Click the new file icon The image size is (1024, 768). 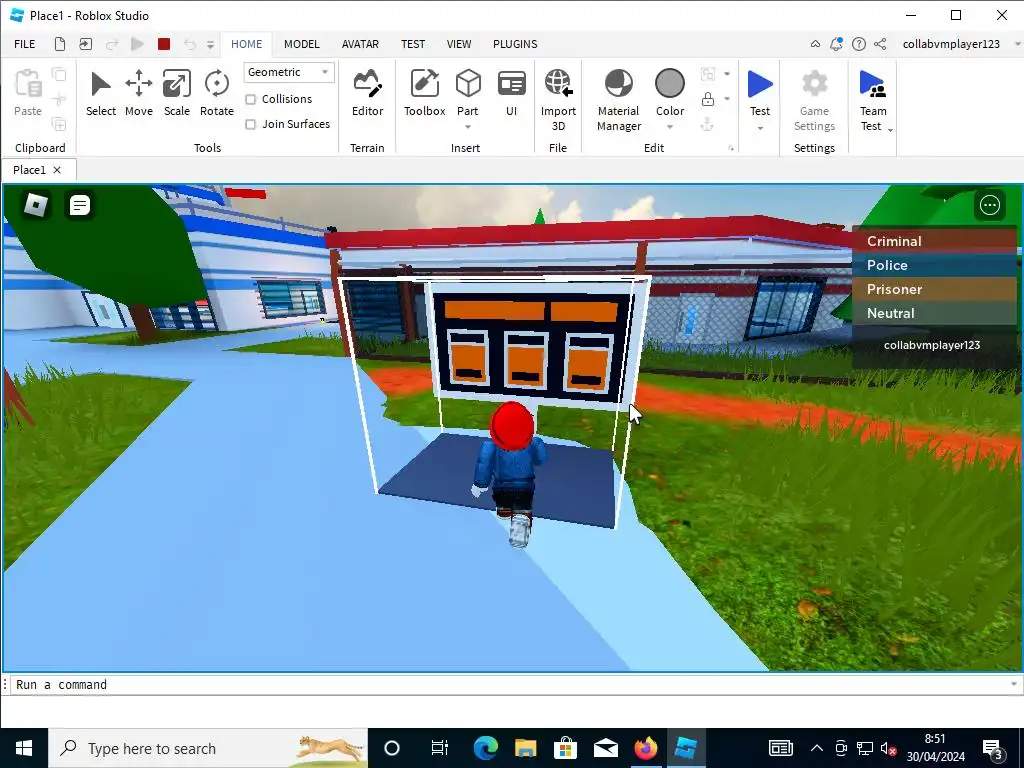coord(59,44)
